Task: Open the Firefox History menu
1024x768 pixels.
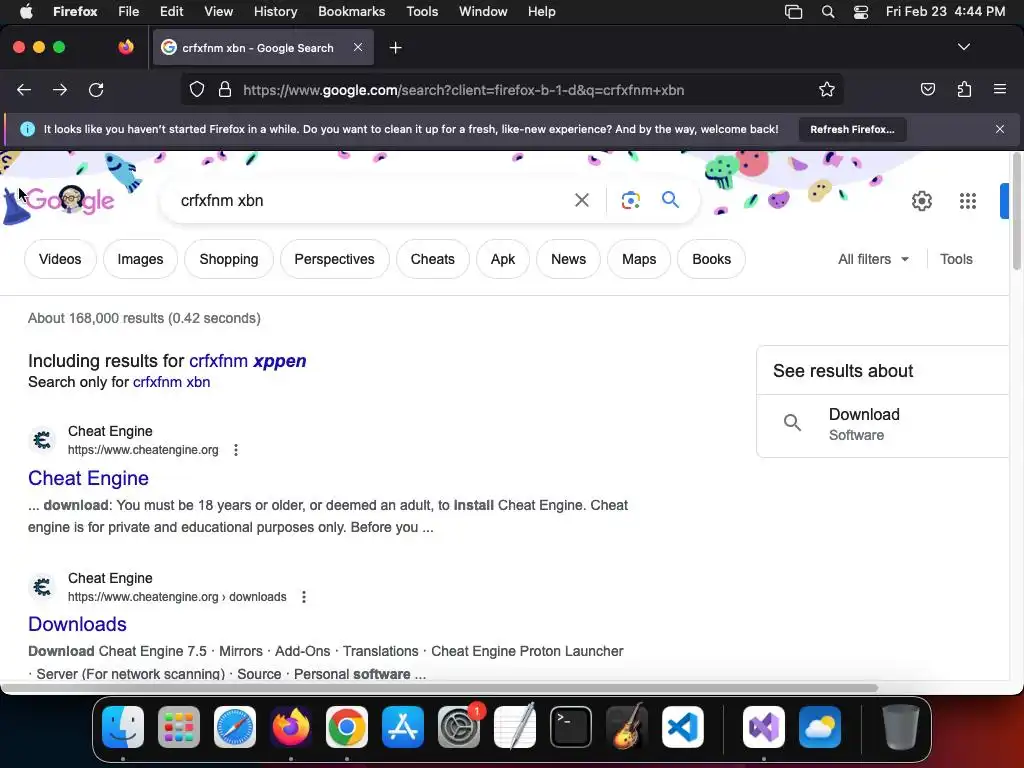Action: 275,12
